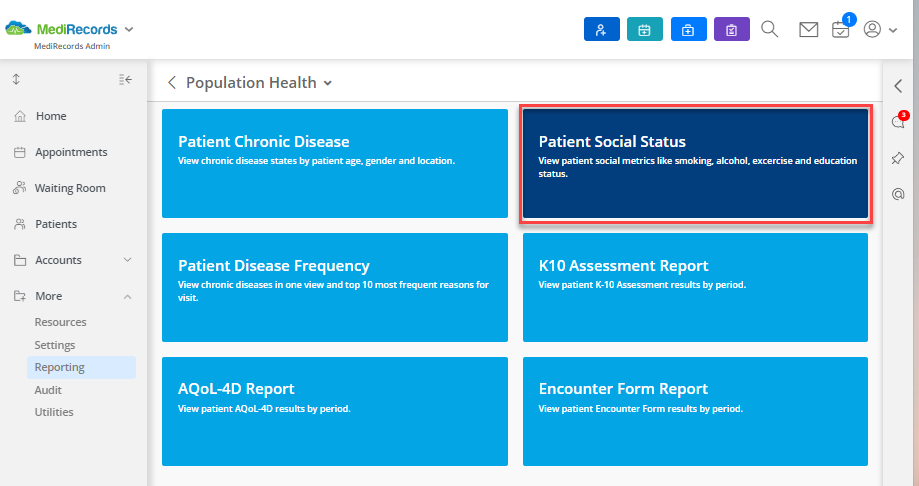
Task: Click the Patients person icon
Action: pyautogui.click(x=20, y=224)
